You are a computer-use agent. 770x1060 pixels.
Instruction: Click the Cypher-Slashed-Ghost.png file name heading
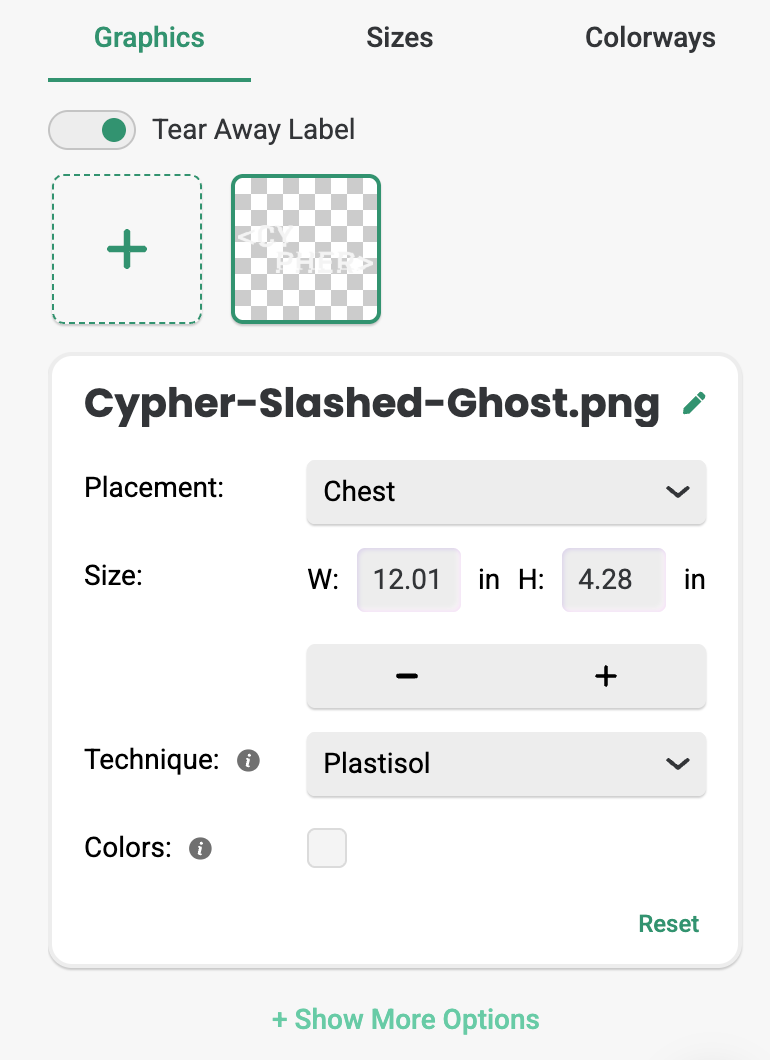point(372,403)
